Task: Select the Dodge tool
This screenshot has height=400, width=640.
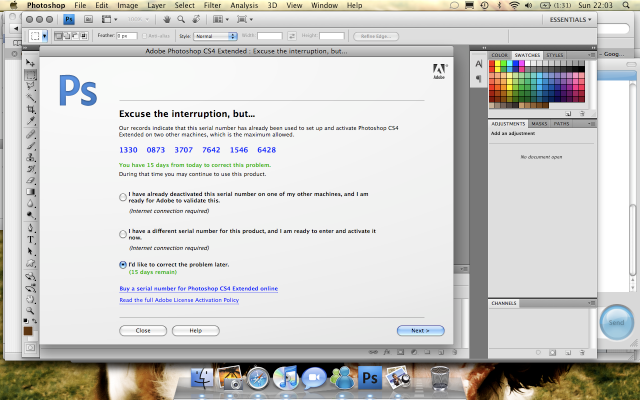Action: 30,215
